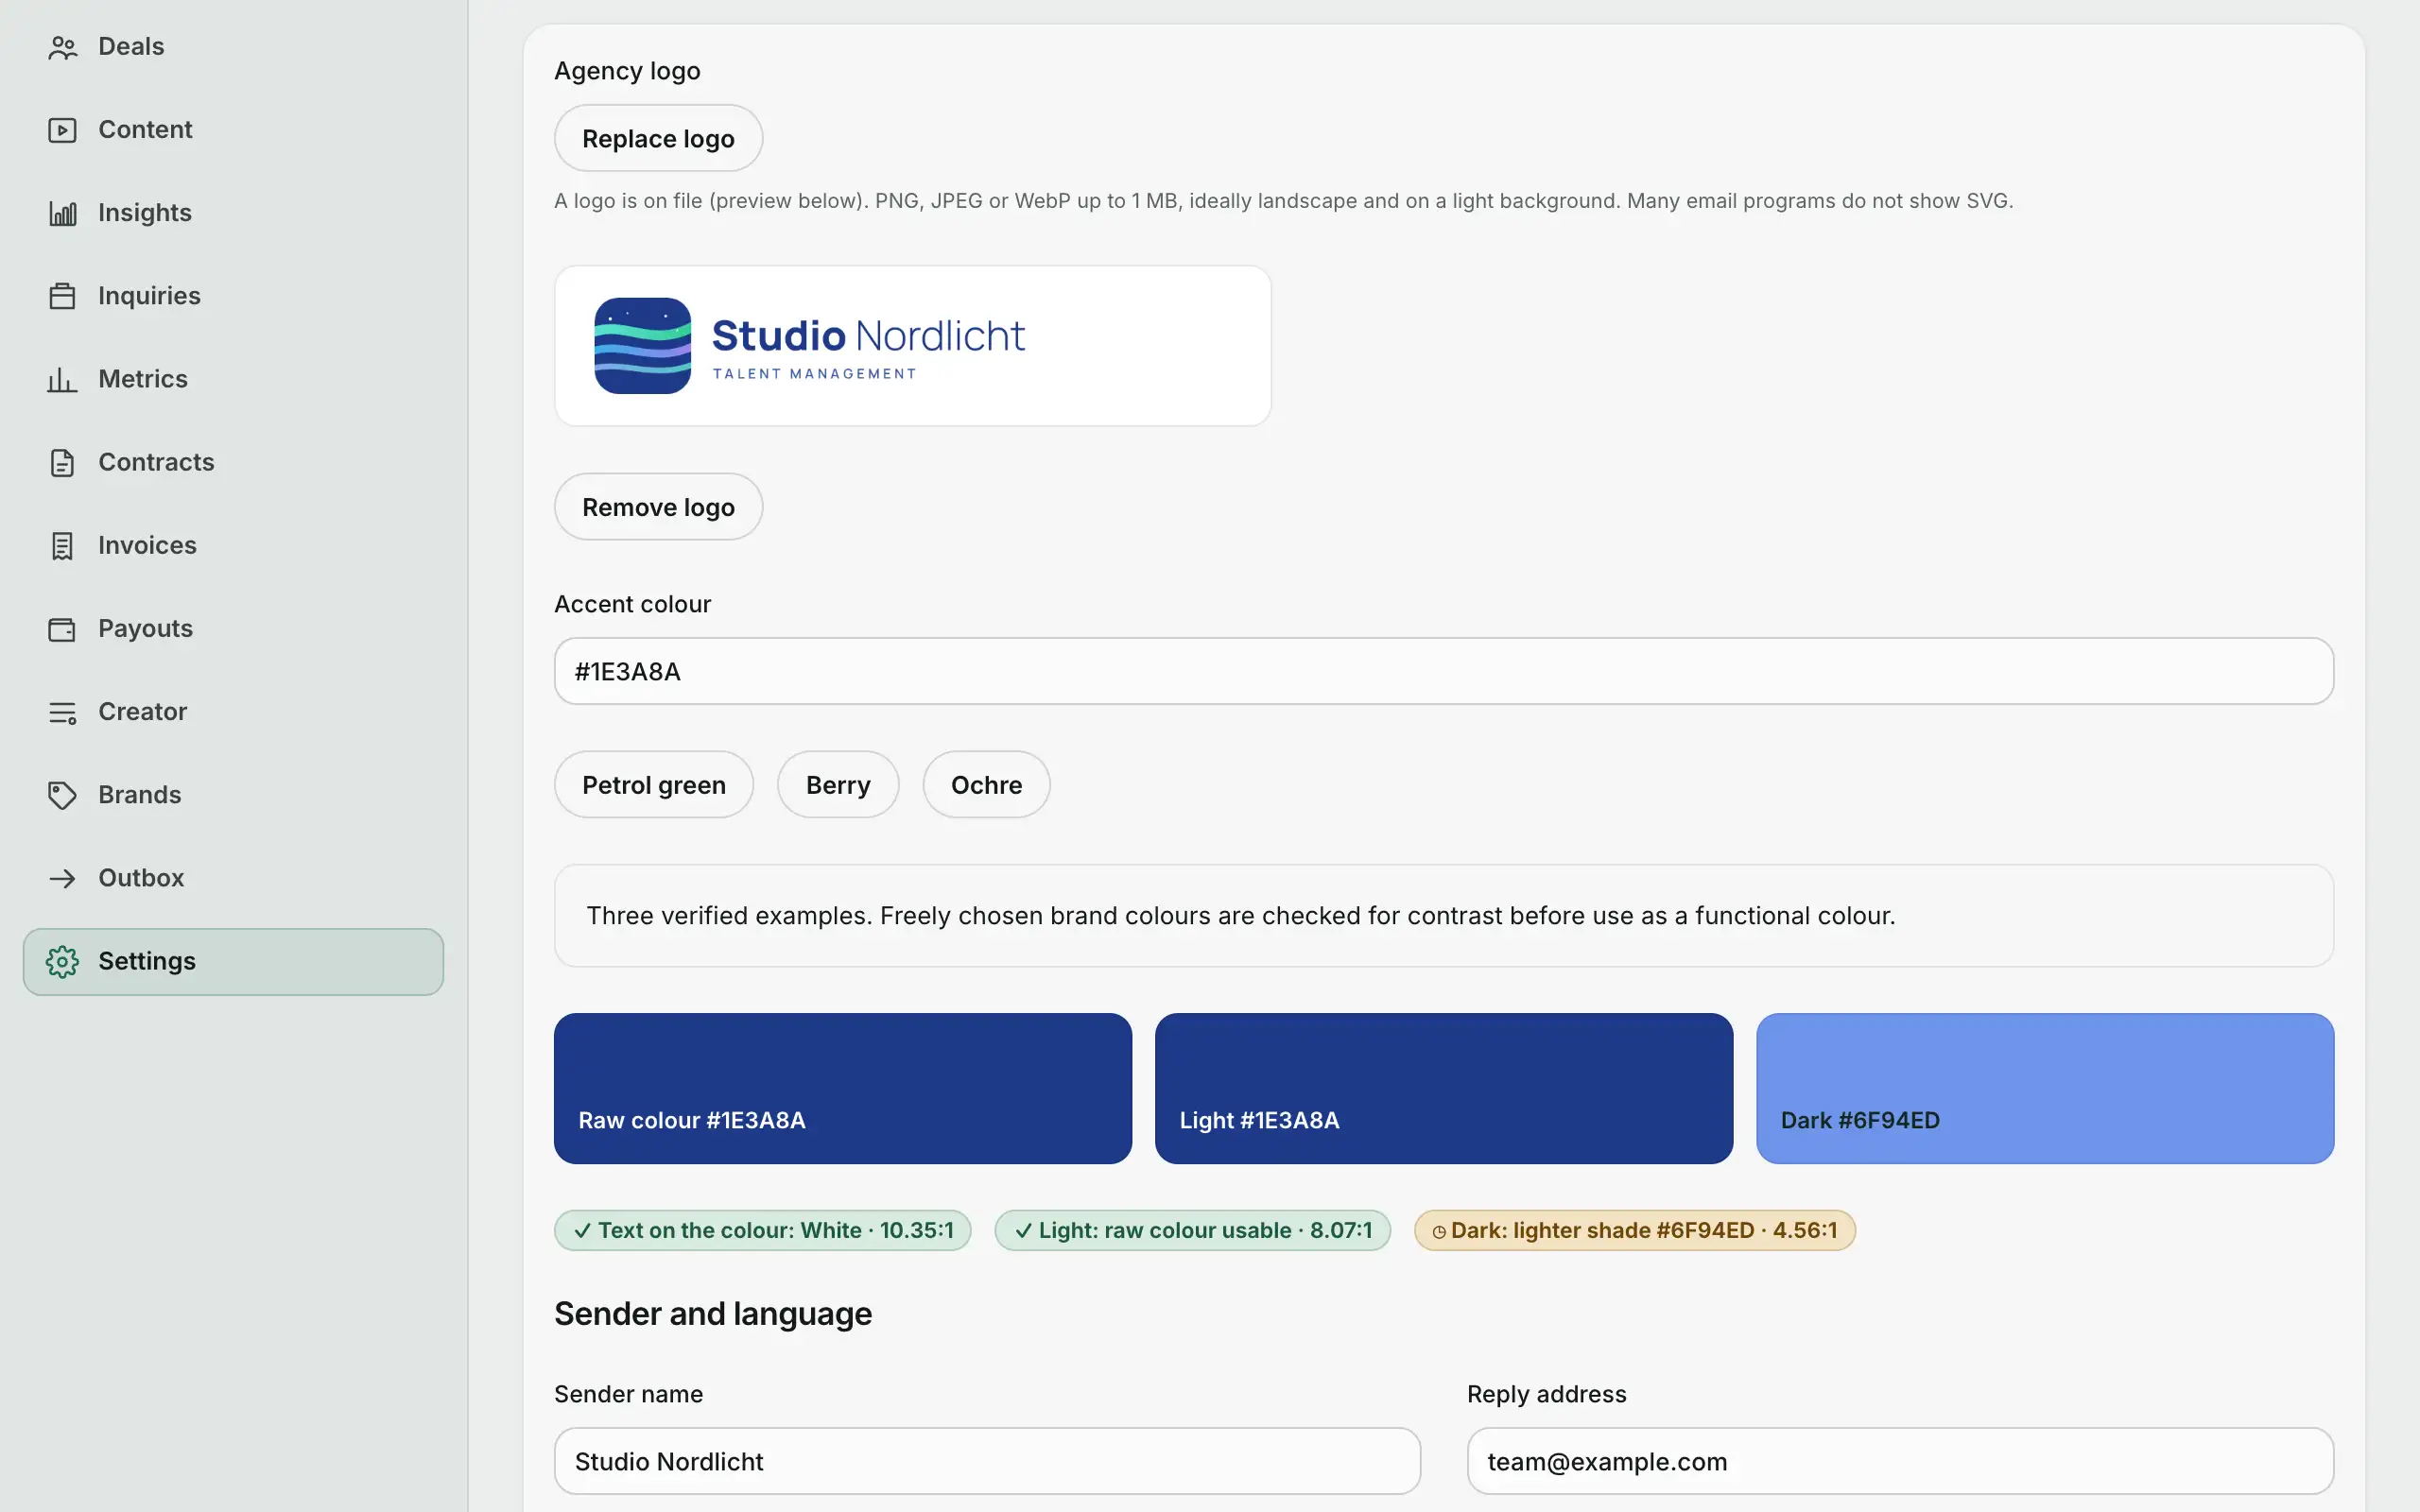The image size is (2420, 1512).
Task: Click the Dark lighter shade 4.56:1 badge
Action: 1635,1230
